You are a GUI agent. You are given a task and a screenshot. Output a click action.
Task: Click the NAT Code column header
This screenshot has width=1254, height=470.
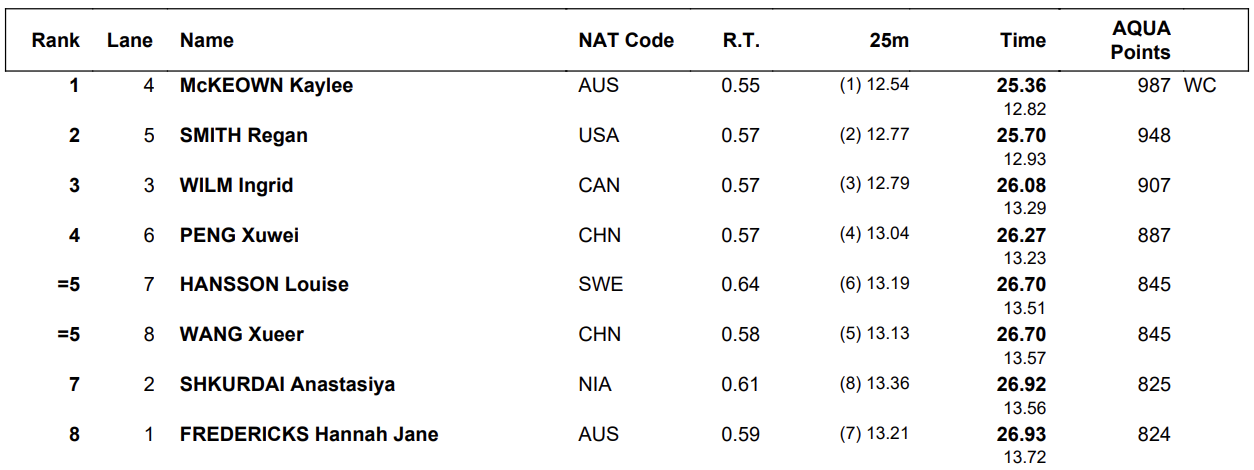tap(626, 41)
